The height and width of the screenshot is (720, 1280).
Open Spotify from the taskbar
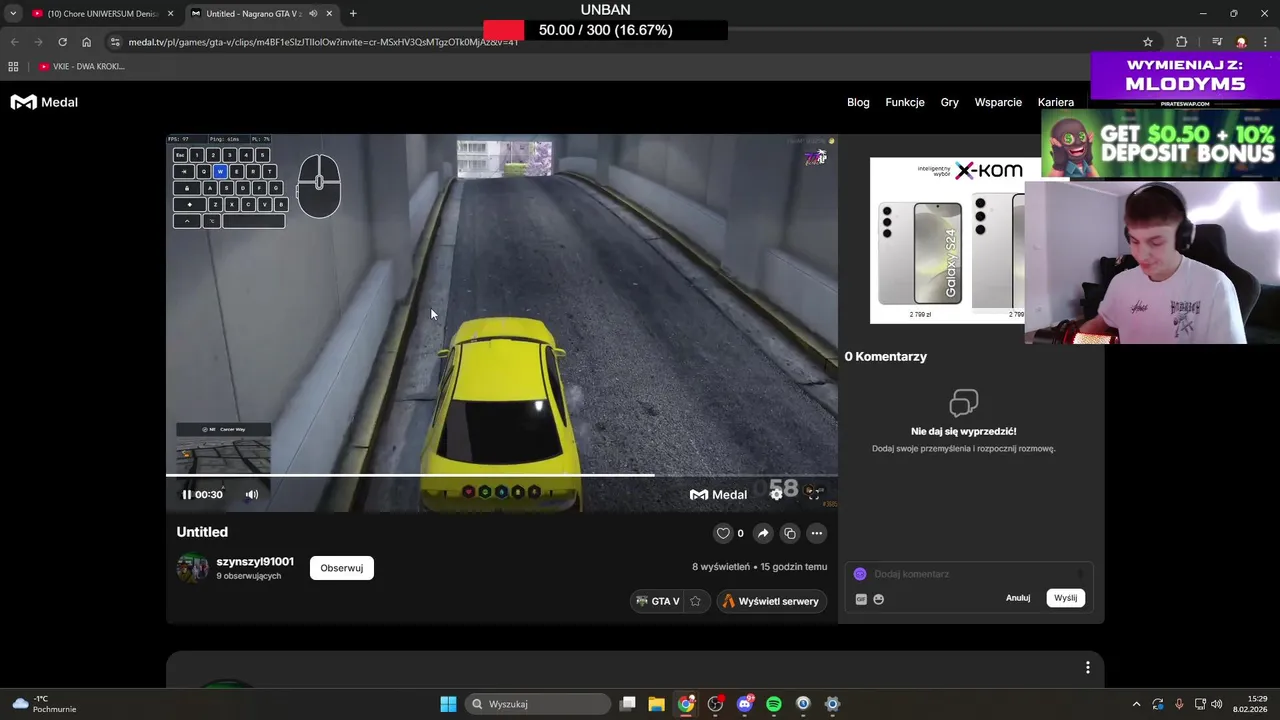(774, 704)
